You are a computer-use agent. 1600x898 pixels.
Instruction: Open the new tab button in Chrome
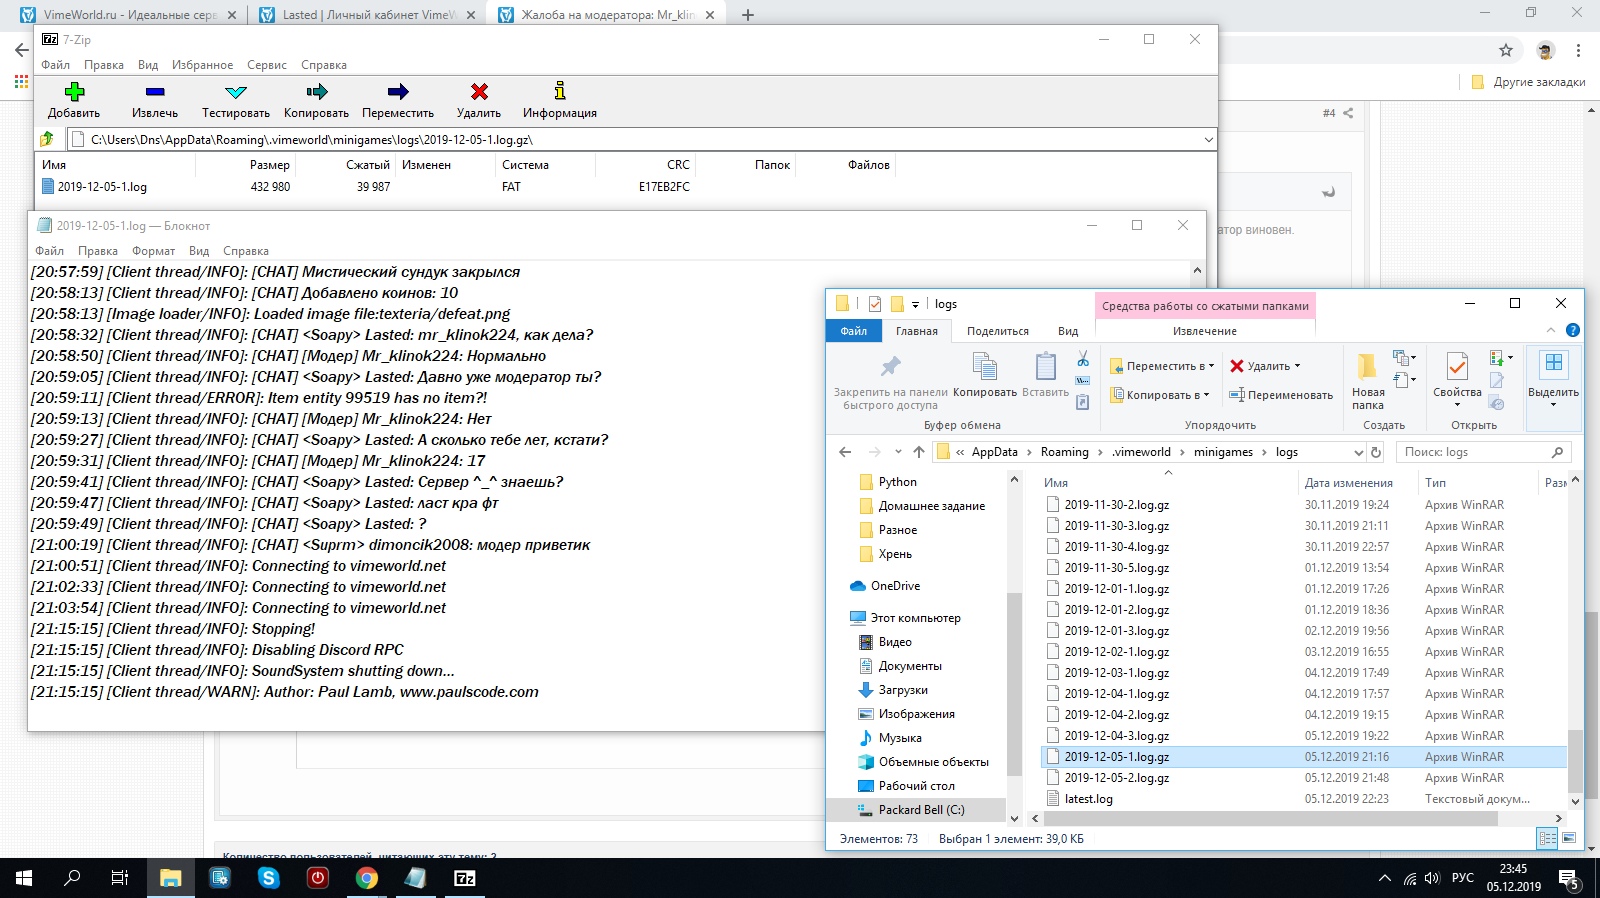[747, 15]
